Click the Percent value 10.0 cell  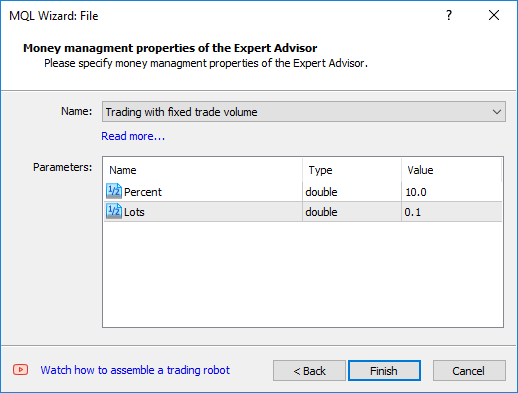click(x=452, y=192)
